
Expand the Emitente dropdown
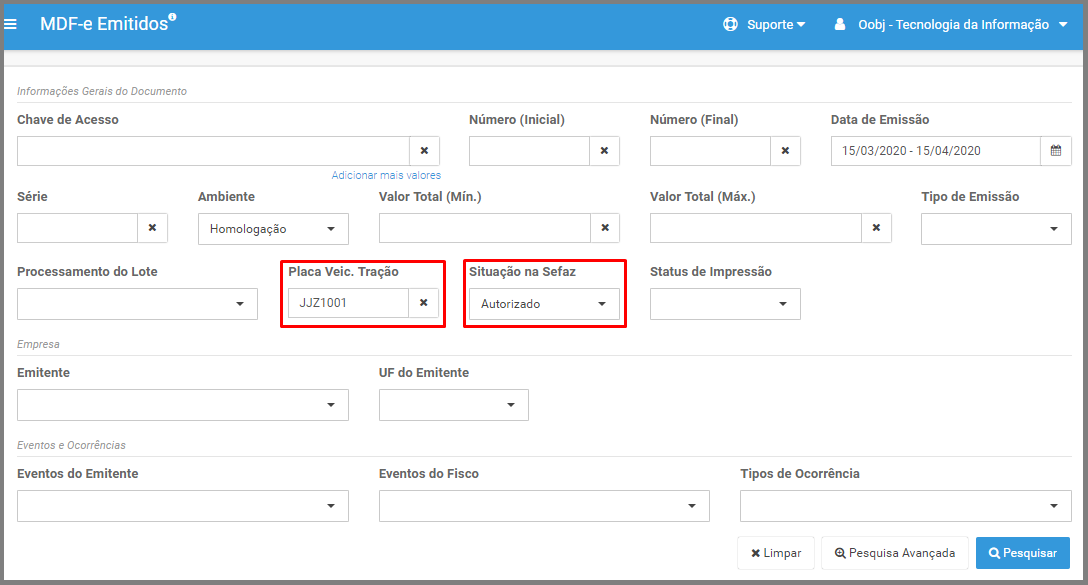point(183,405)
